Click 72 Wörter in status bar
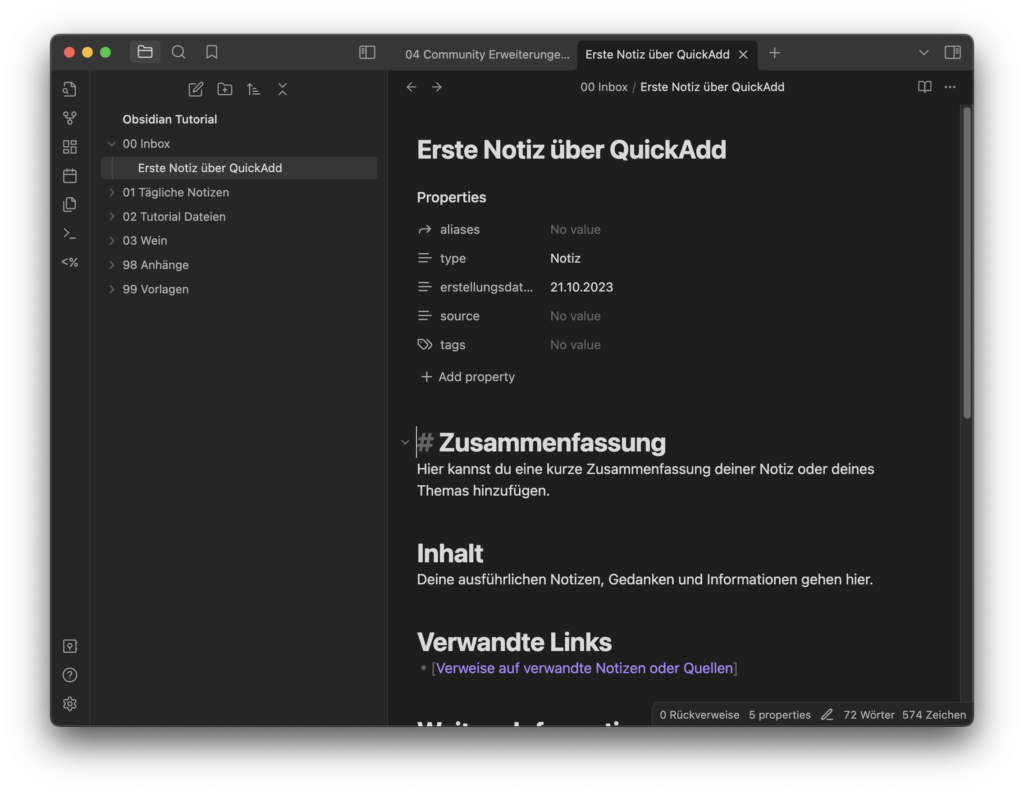The image size is (1024, 793). 869,715
